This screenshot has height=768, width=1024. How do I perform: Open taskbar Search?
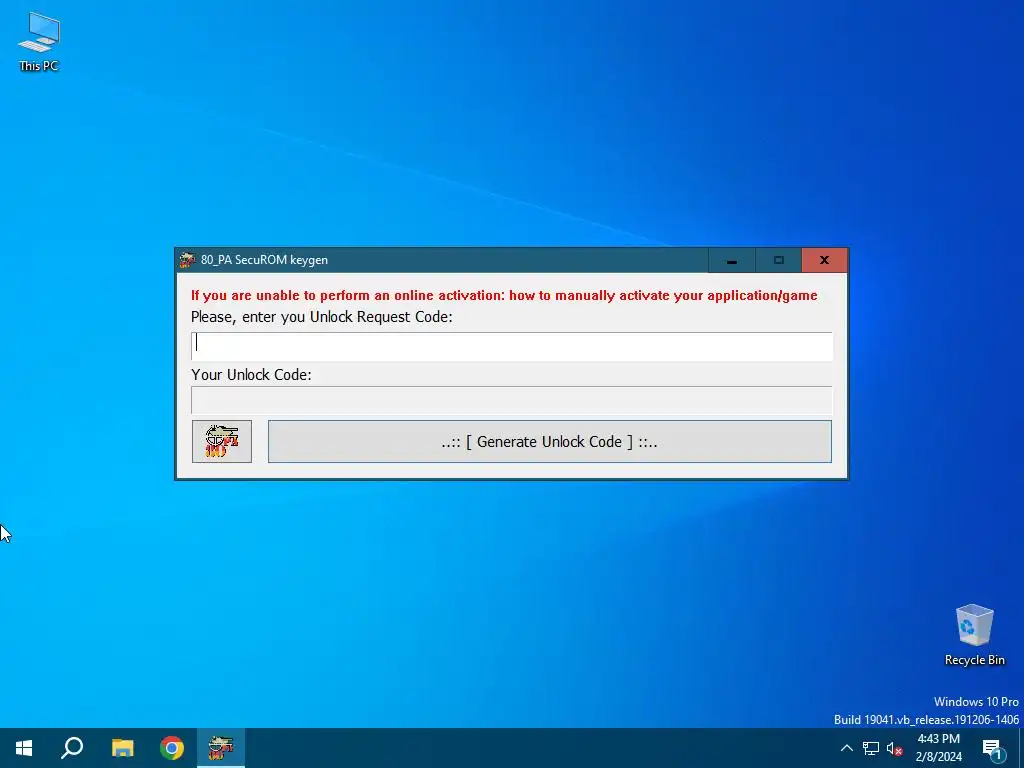point(72,748)
